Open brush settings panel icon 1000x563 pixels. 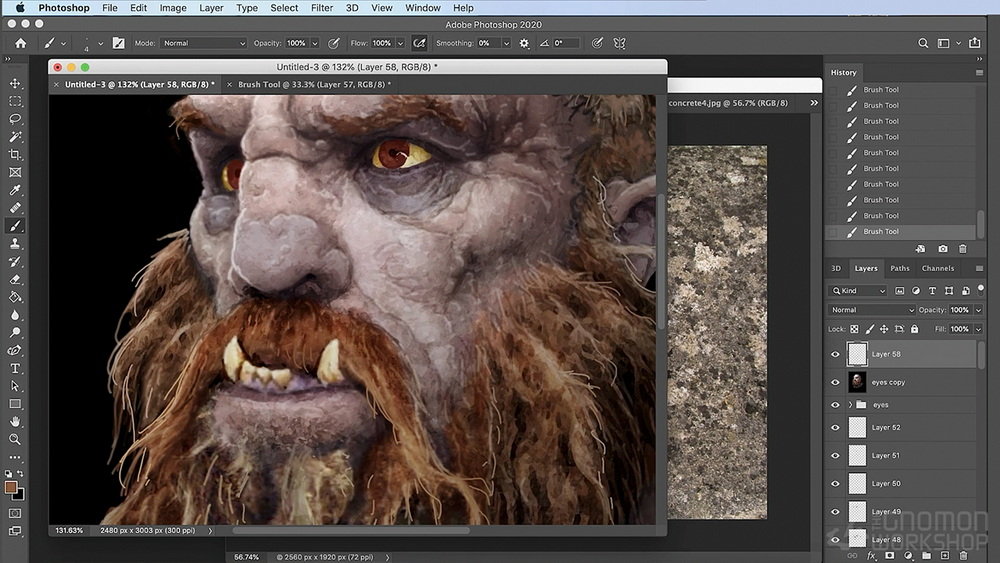[119, 43]
